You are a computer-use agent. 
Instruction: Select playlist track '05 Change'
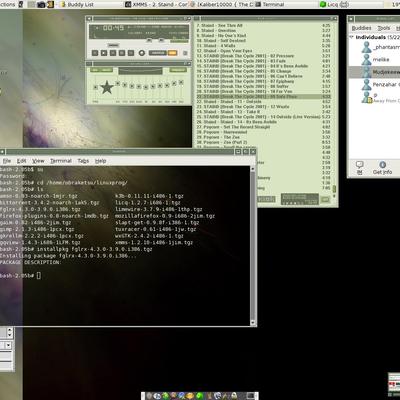[263, 71]
